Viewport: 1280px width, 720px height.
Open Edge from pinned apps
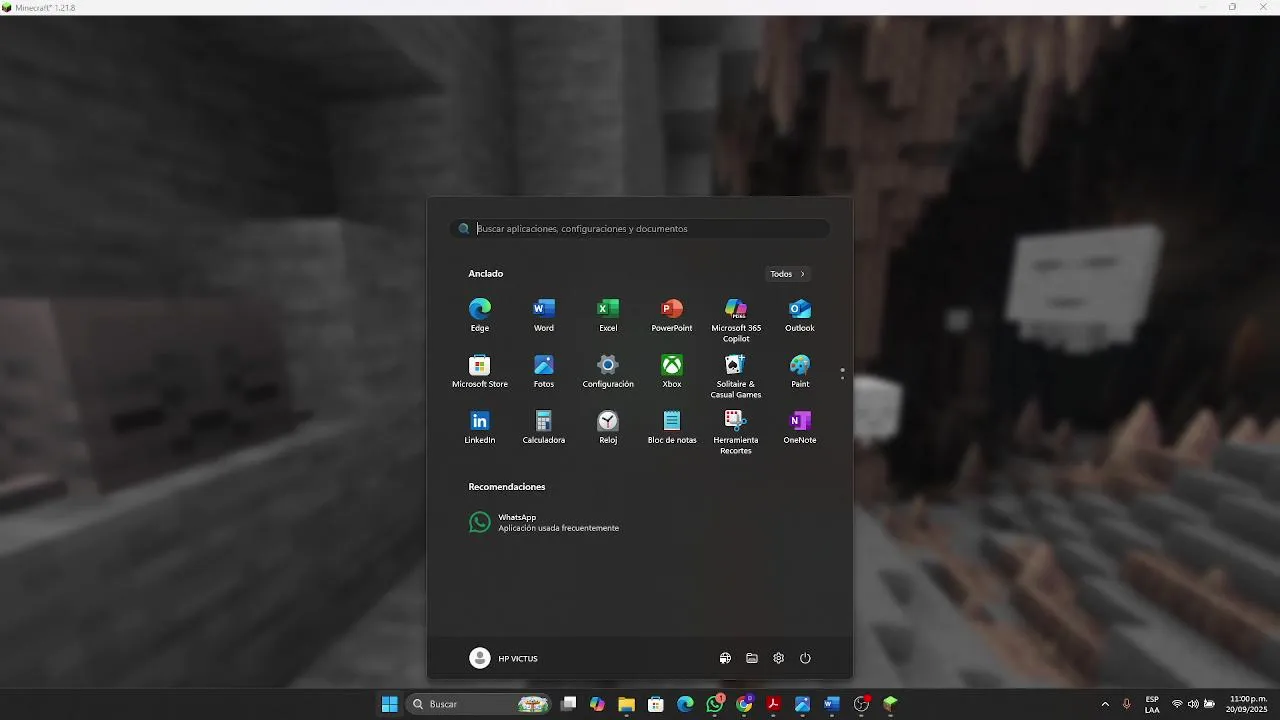coord(480,314)
